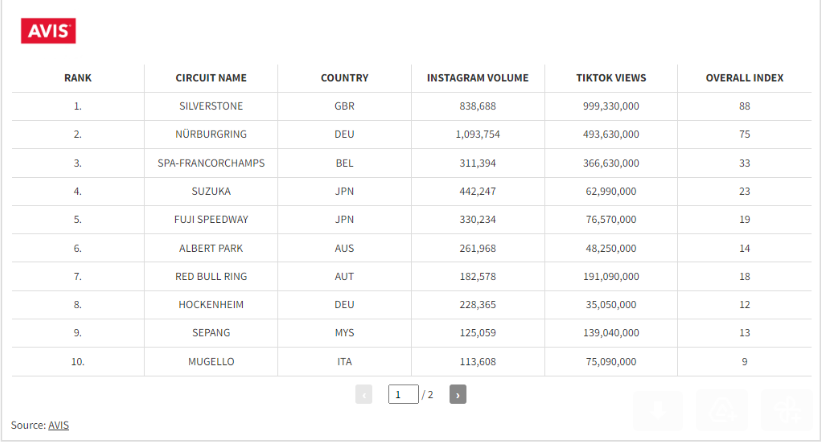Select the SILVERSTONE circuit cell
The width and height of the screenshot is (821, 443).
click(211, 106)
